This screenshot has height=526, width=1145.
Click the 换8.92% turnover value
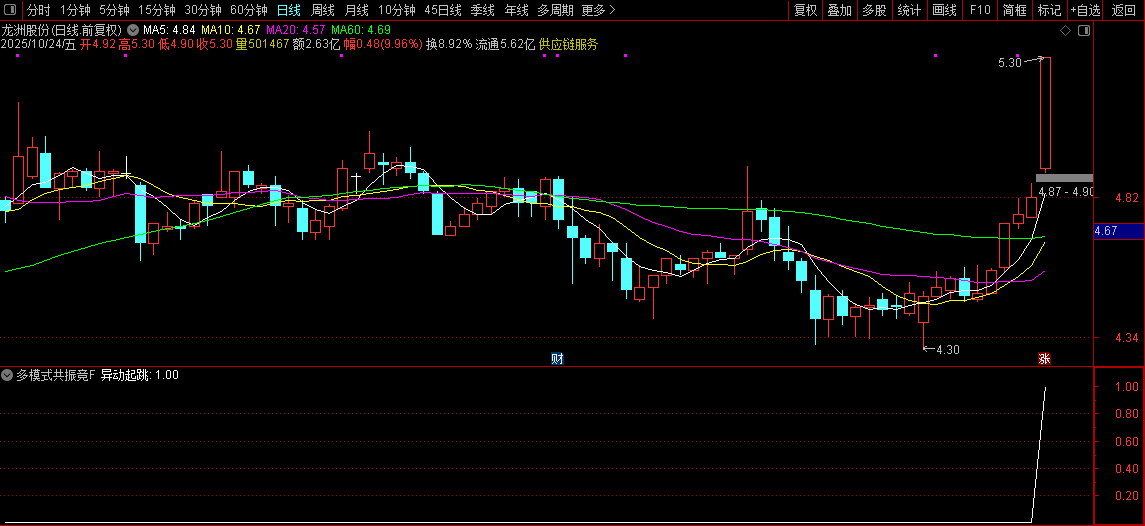click(x=449, y=45)
